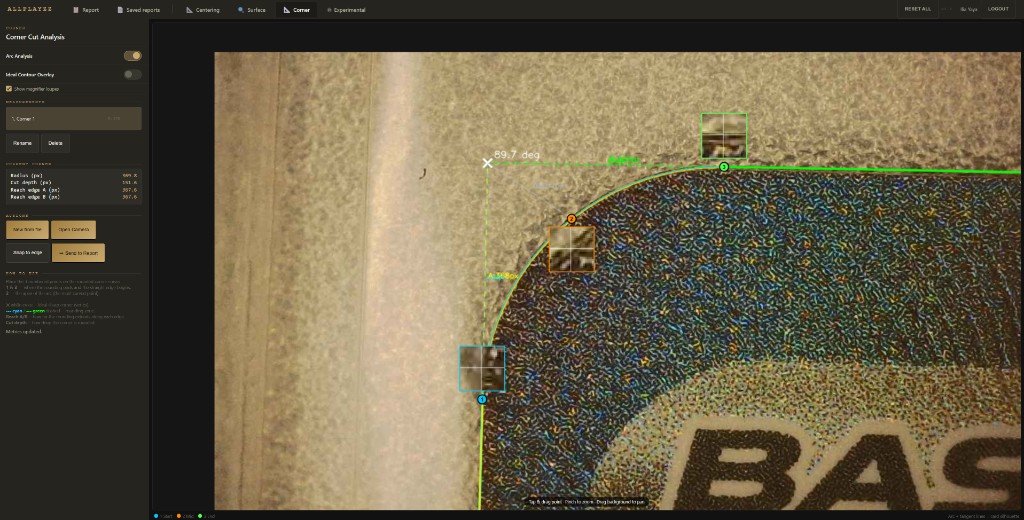The image size is (1024, 520).
Task: Click the New from file button
Action: tap(26, 229)
